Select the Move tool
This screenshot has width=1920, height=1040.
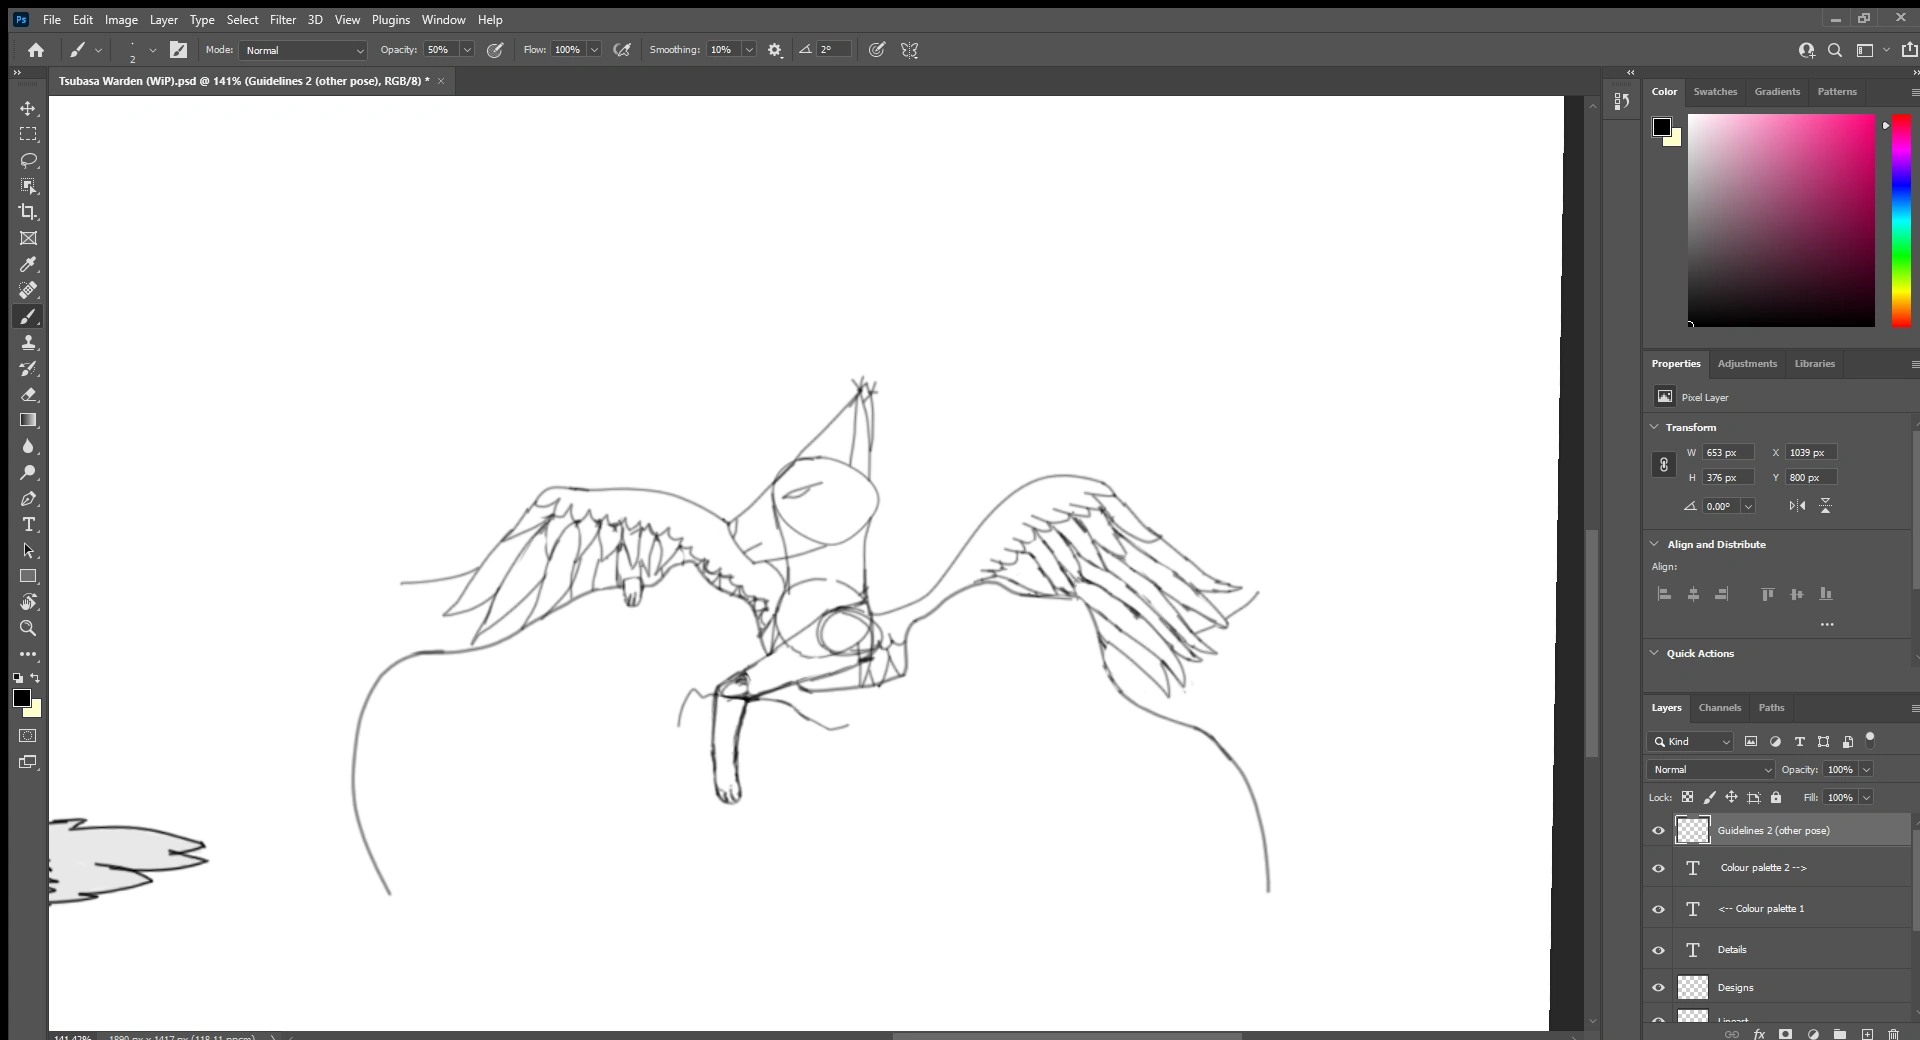click(x=28, y=109)
